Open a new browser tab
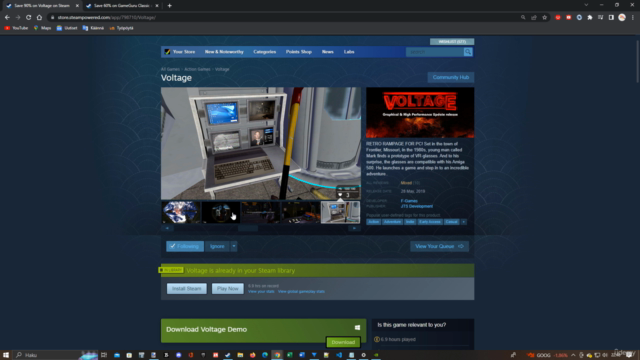The height and width of the screenshot is (360, 640). [169, 6]
